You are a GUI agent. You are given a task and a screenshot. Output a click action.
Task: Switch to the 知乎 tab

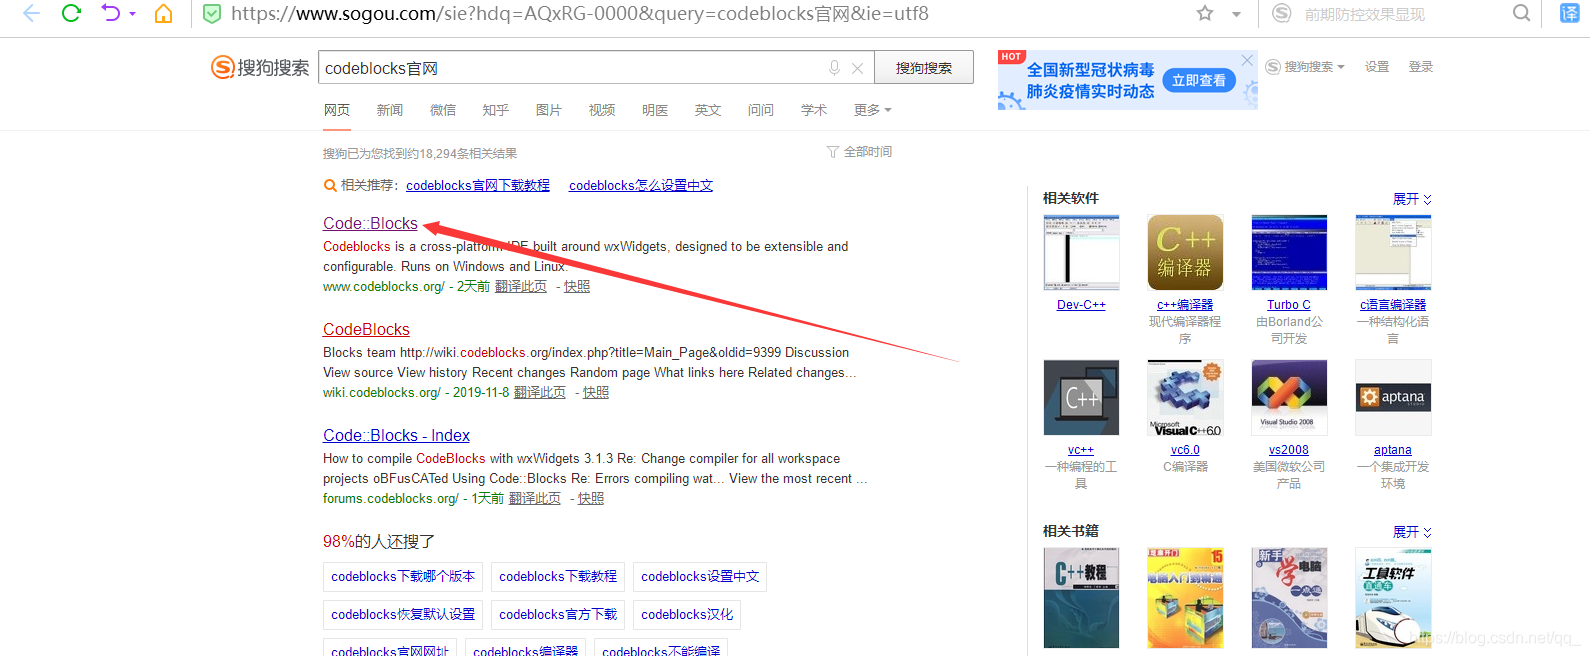[496, 110]
